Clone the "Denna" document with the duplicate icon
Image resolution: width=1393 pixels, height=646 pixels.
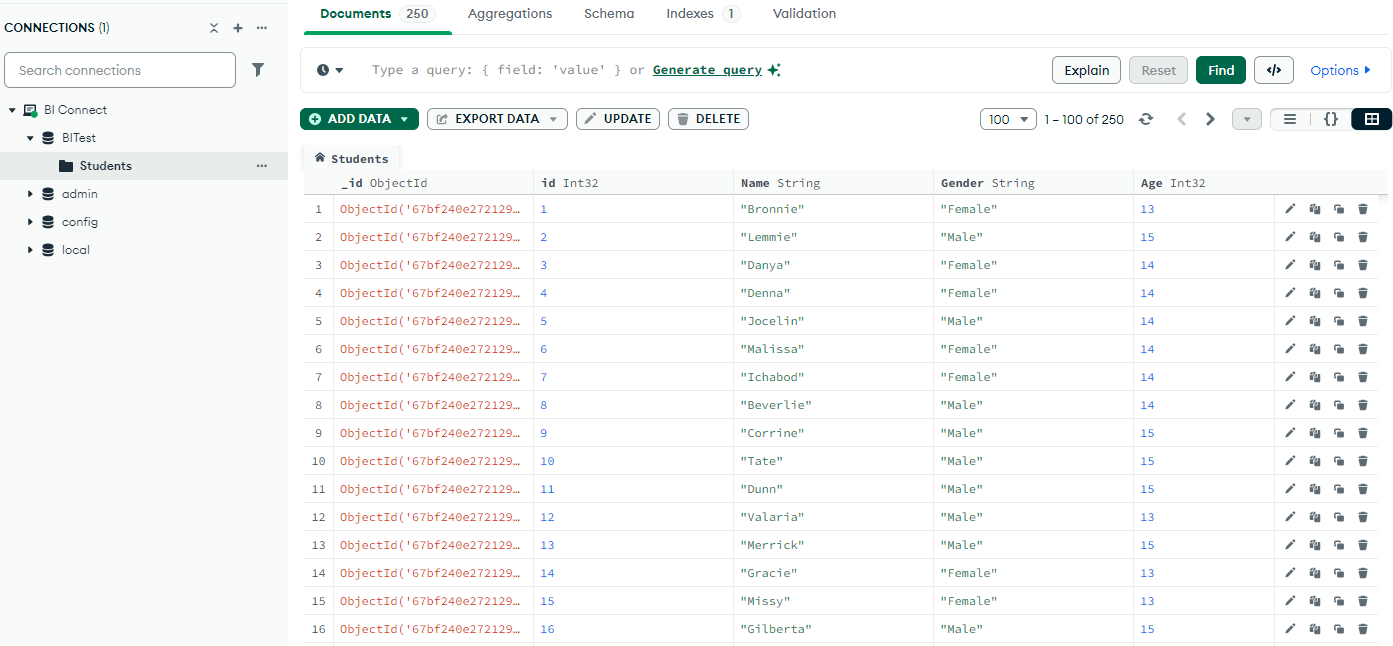tap(1339, 292)
